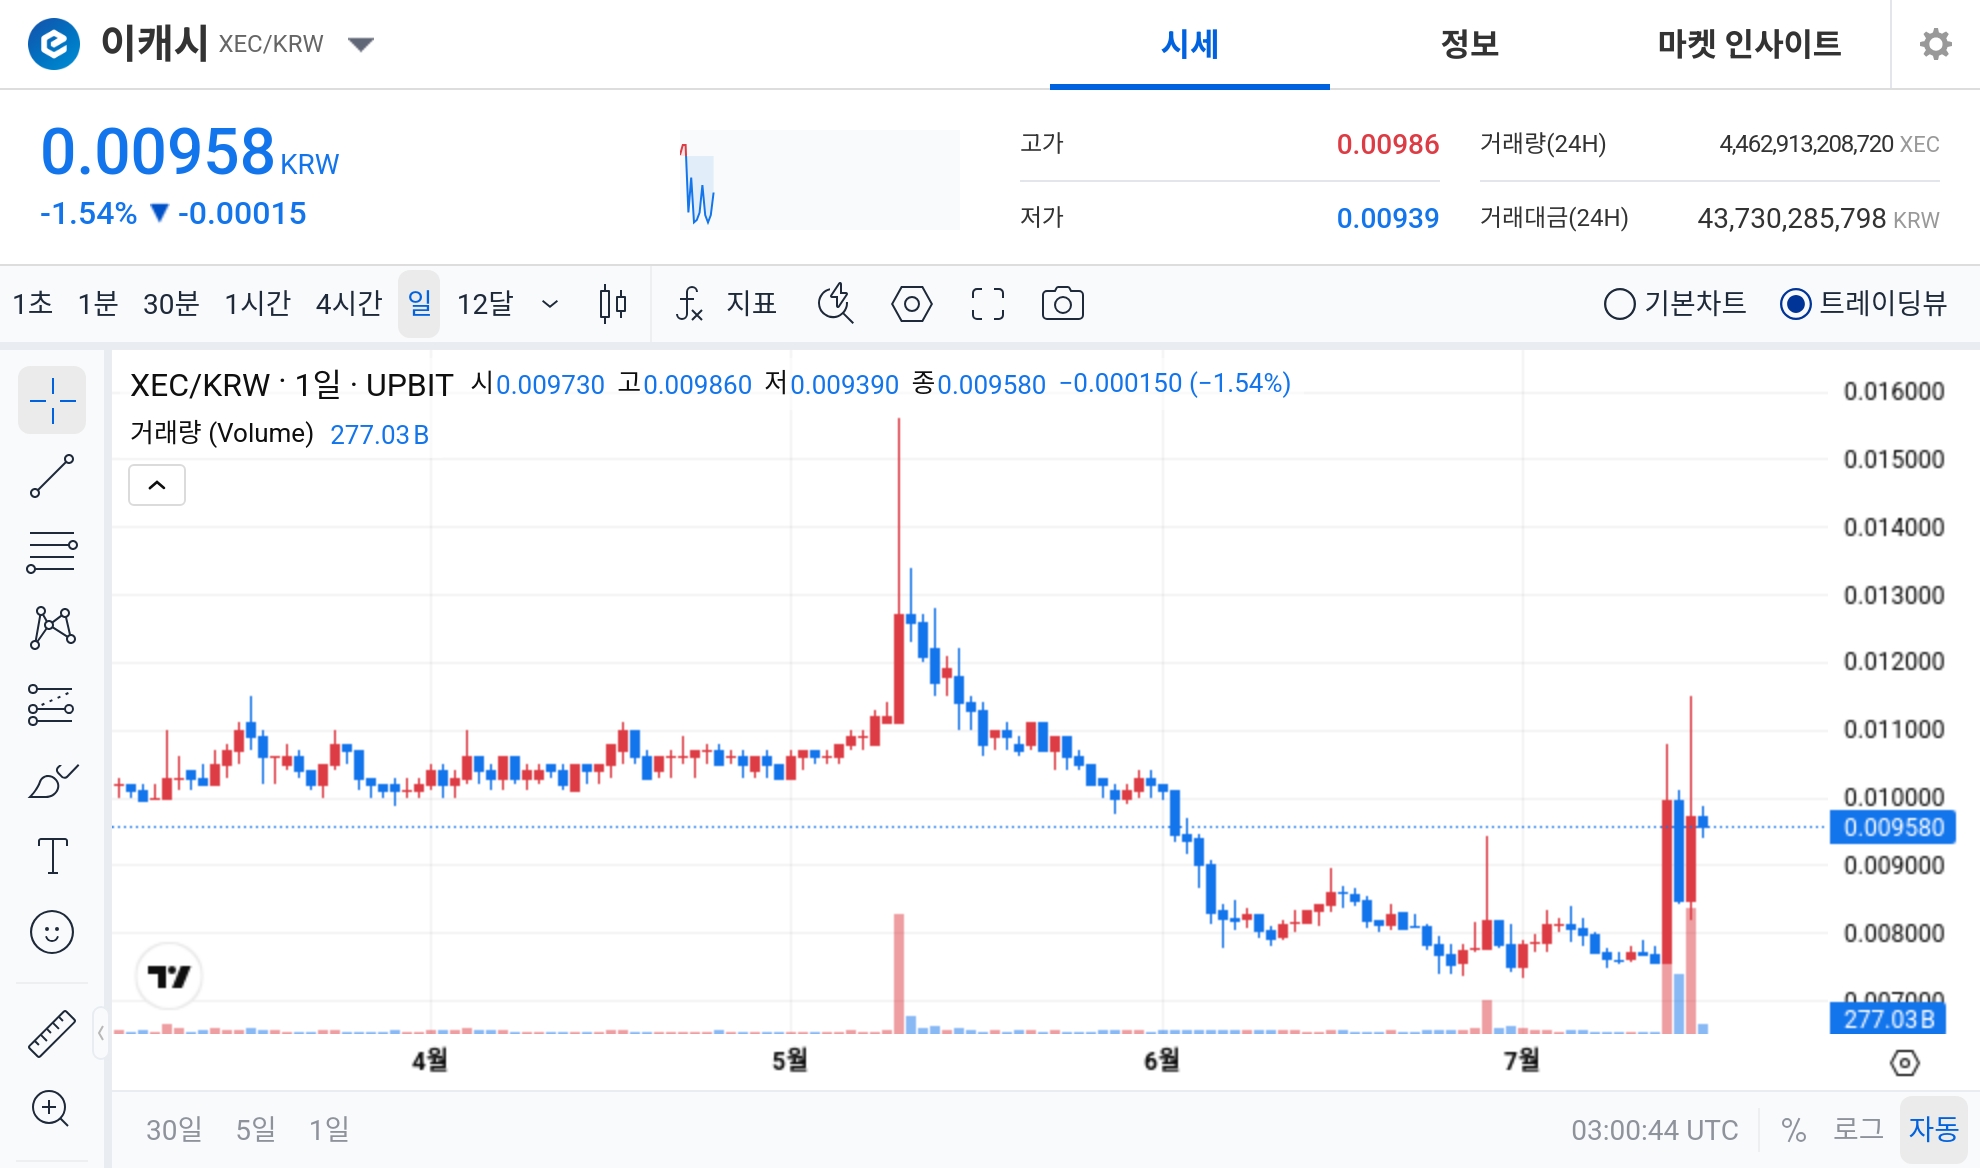
Task: Open the Fibonacci retracement tool
Action: point(52,551)
